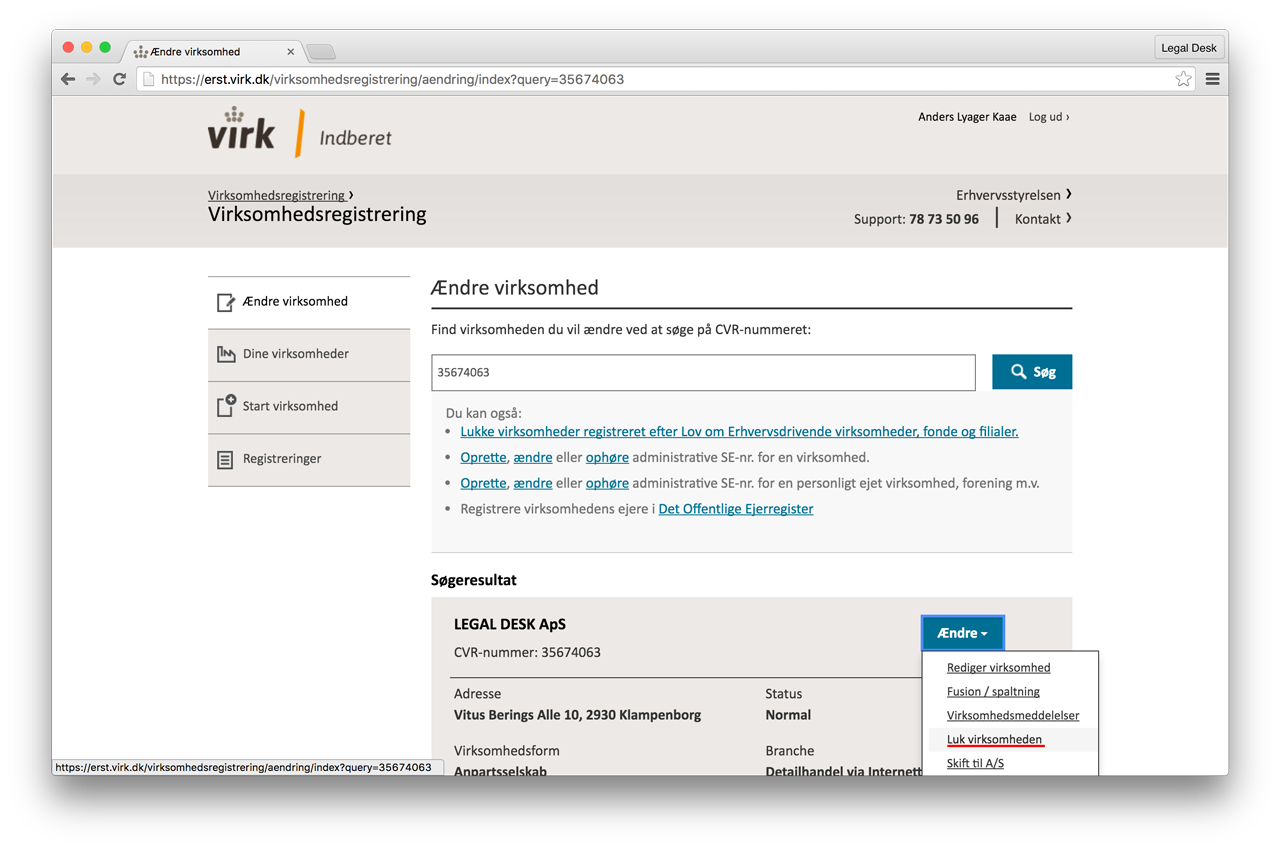Click the virk logo
Screen dimensions: 1280x849
241,128
